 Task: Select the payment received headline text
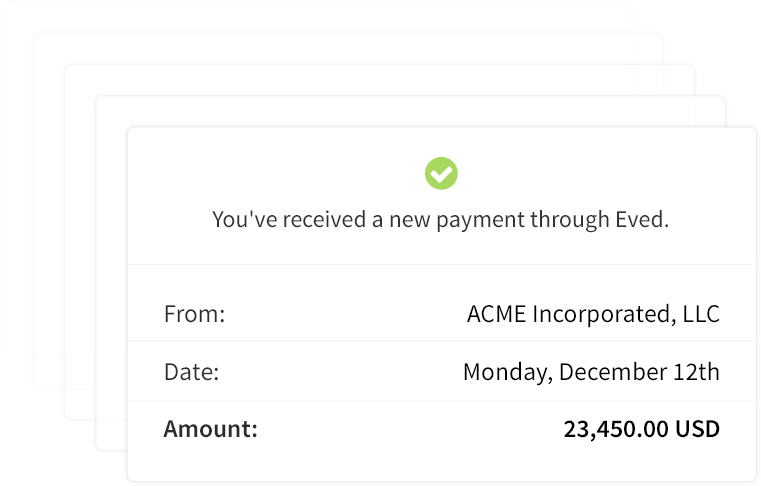[441, 219]
